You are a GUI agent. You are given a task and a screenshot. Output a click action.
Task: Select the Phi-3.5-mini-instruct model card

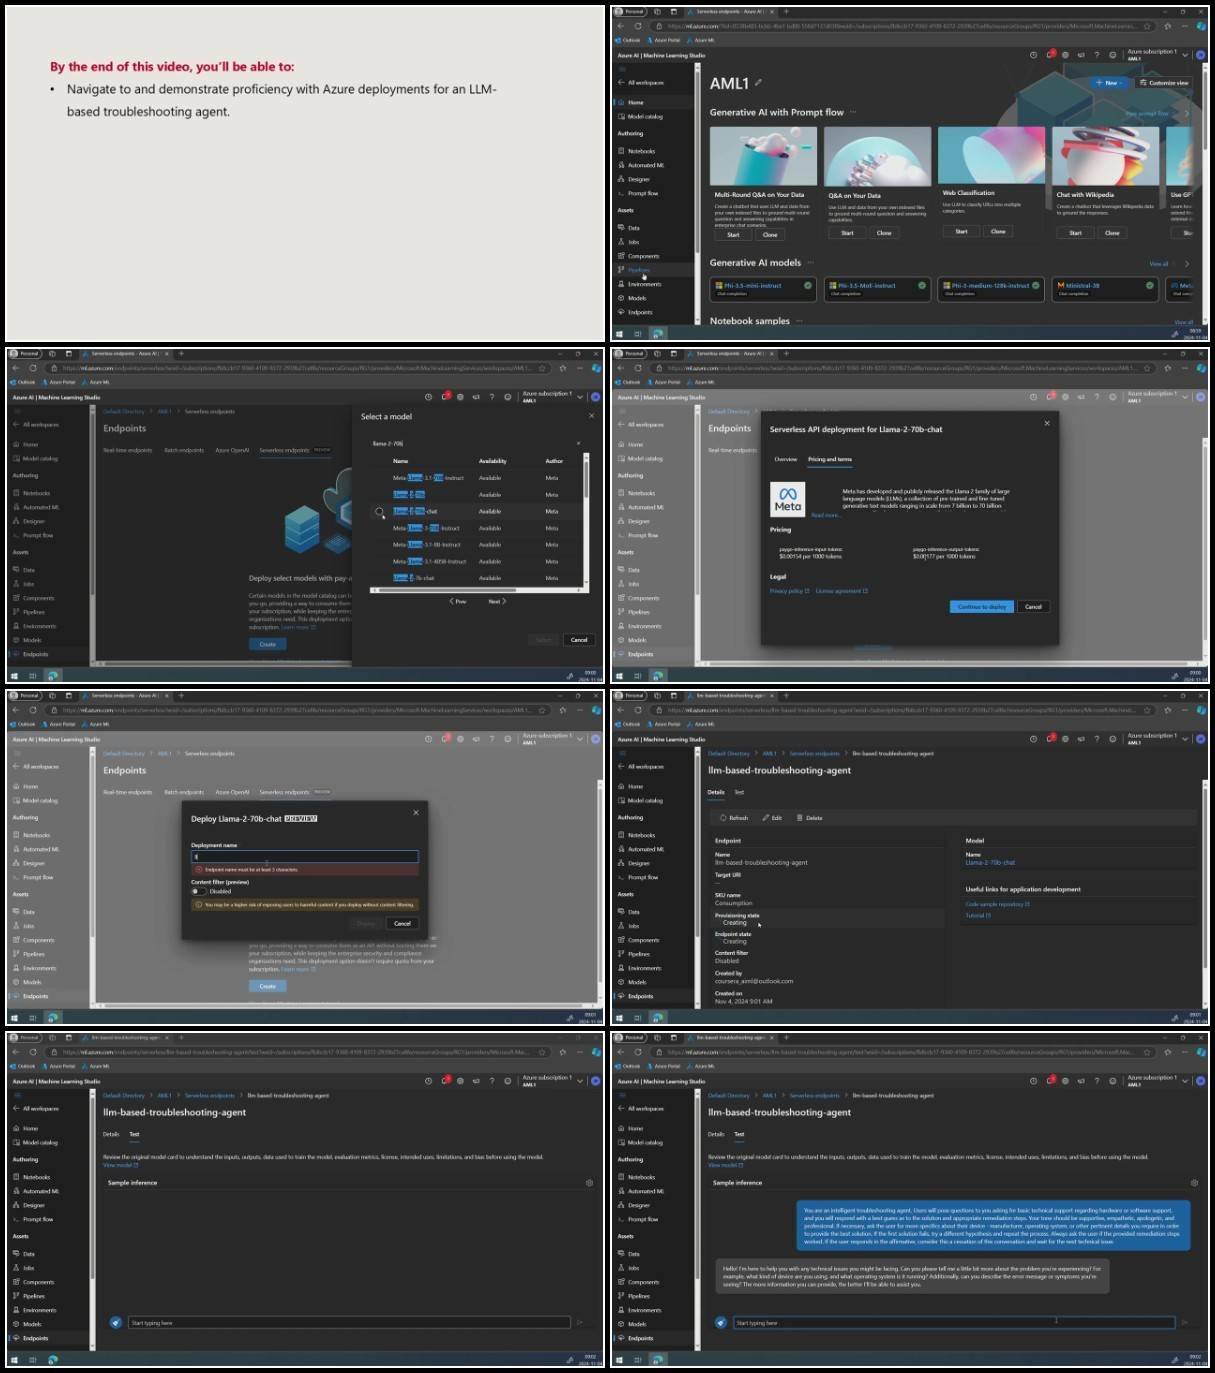(x=763, y=289)
